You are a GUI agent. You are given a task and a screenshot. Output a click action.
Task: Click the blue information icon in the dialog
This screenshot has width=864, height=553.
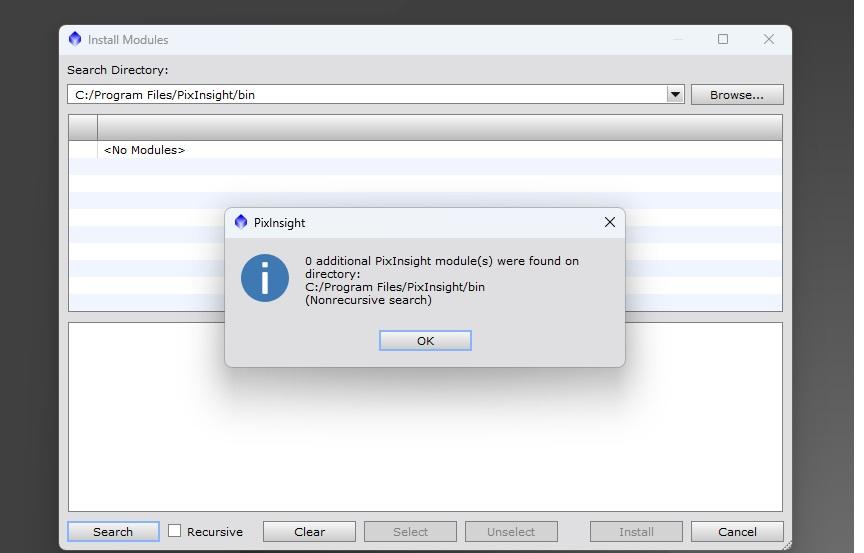click(265, 277)
